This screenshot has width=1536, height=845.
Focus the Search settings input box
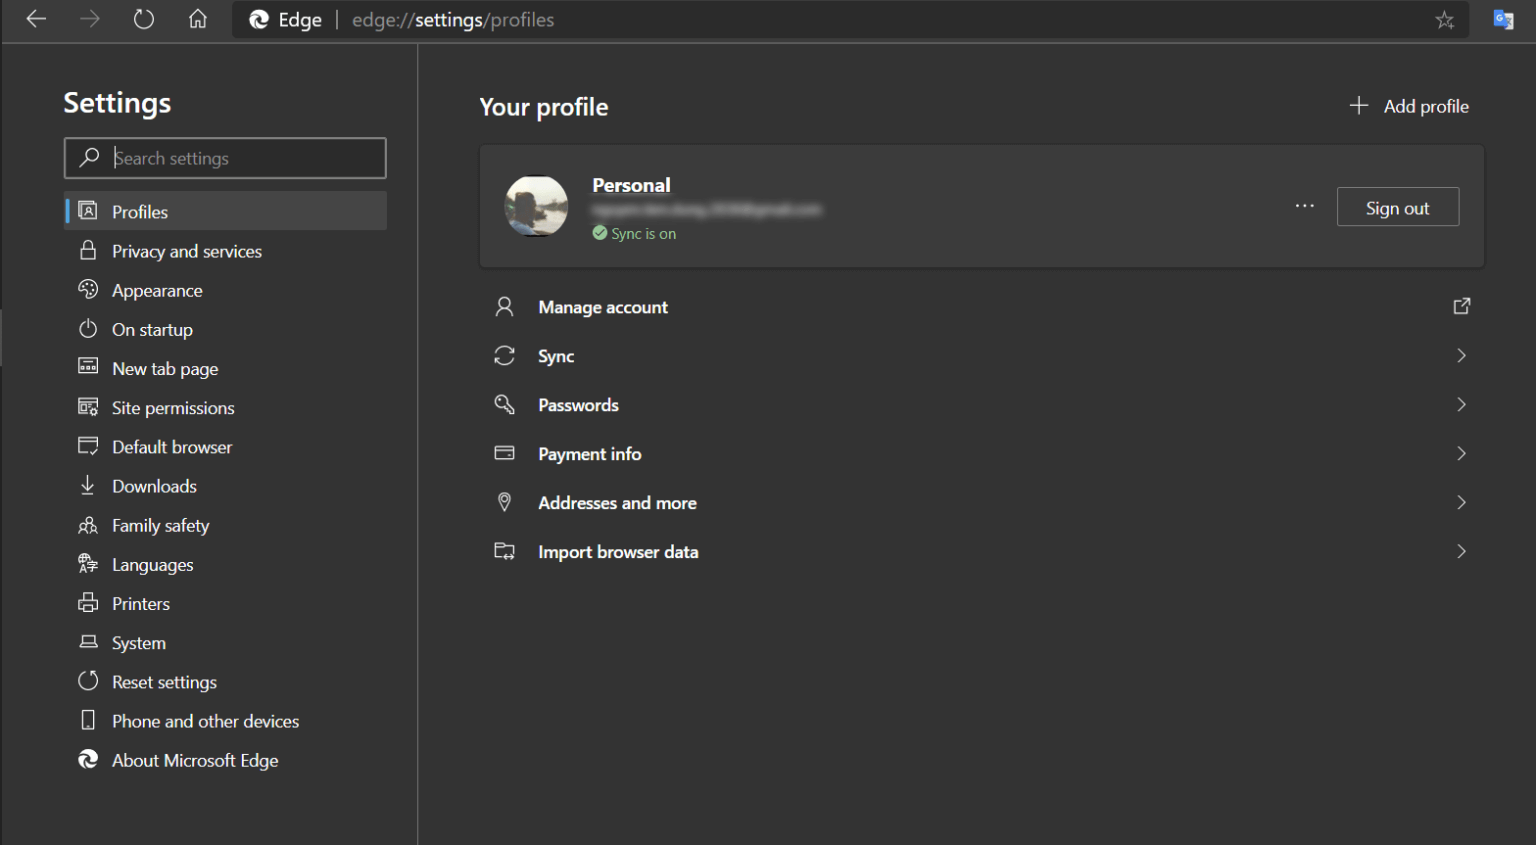click(x=240, y=158)
